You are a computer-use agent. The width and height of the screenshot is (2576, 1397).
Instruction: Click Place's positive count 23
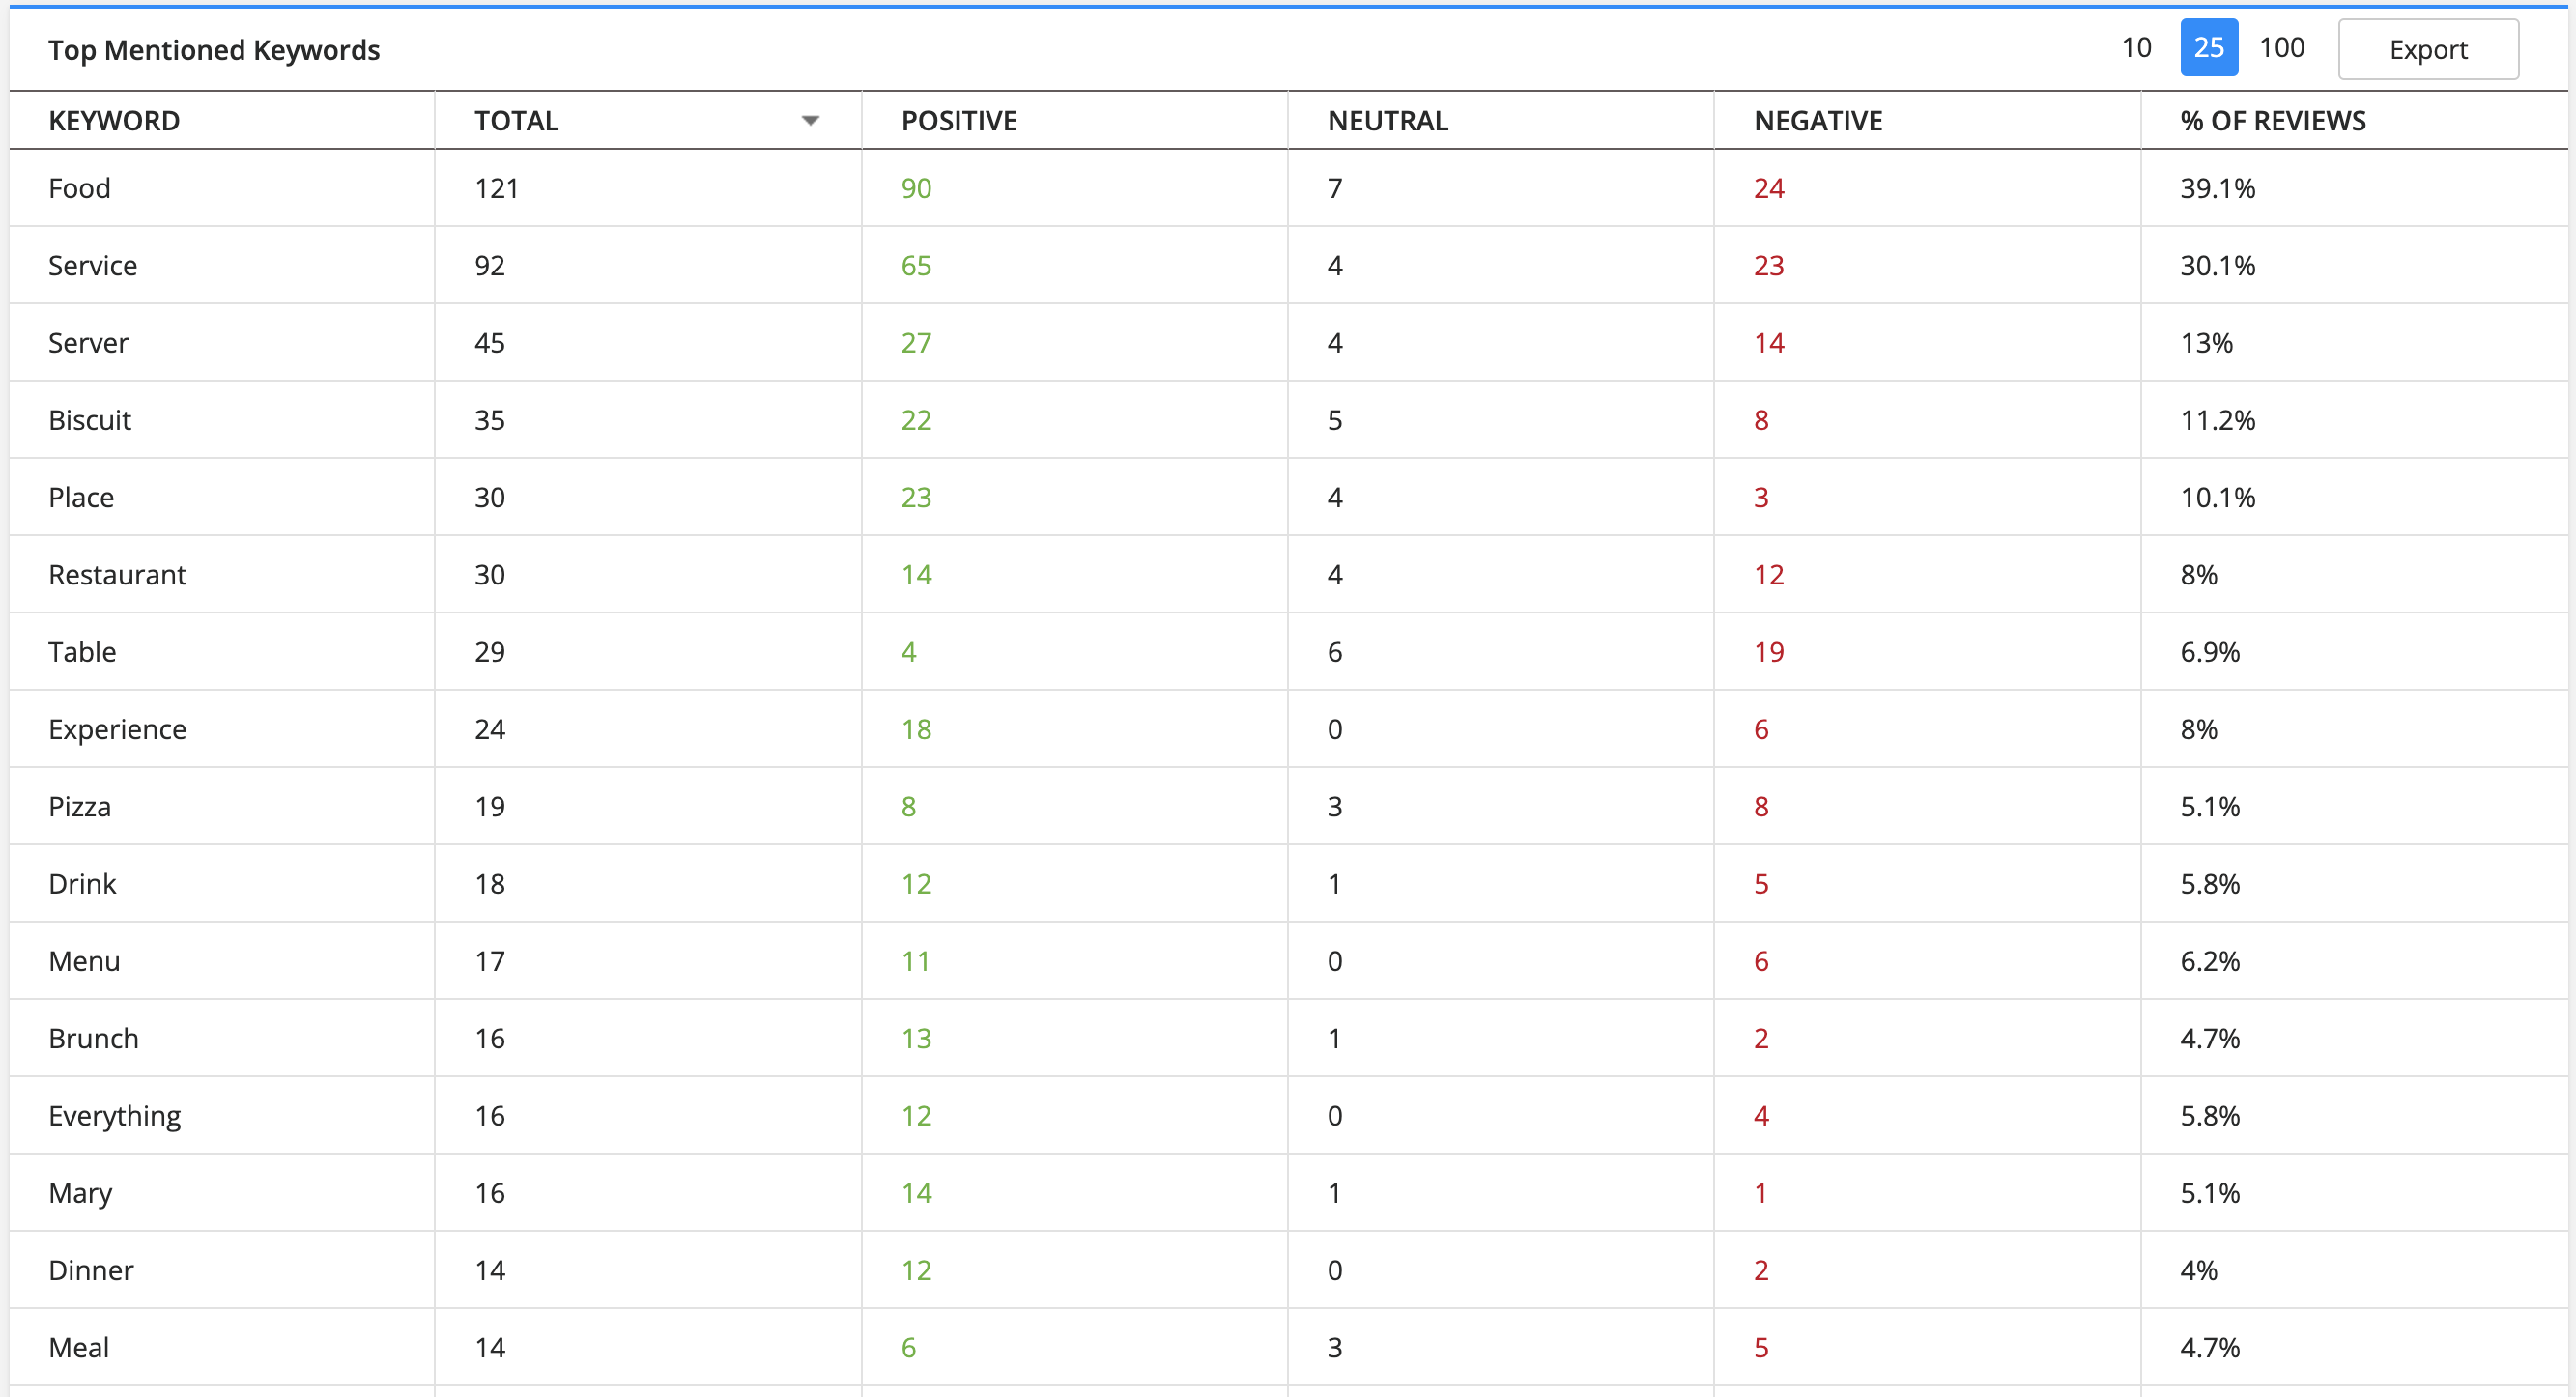[916, 498]
